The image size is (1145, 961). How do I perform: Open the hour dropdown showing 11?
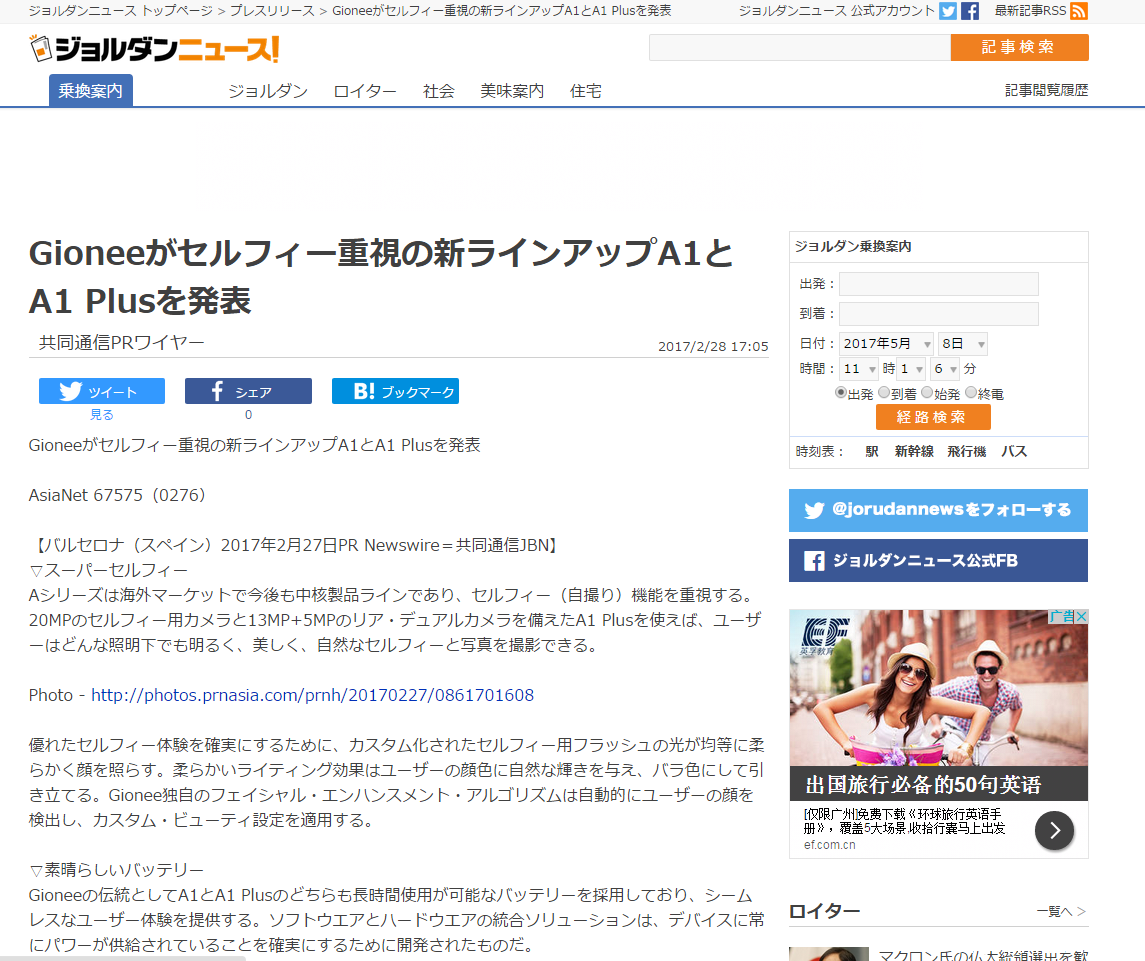(859, 369)
